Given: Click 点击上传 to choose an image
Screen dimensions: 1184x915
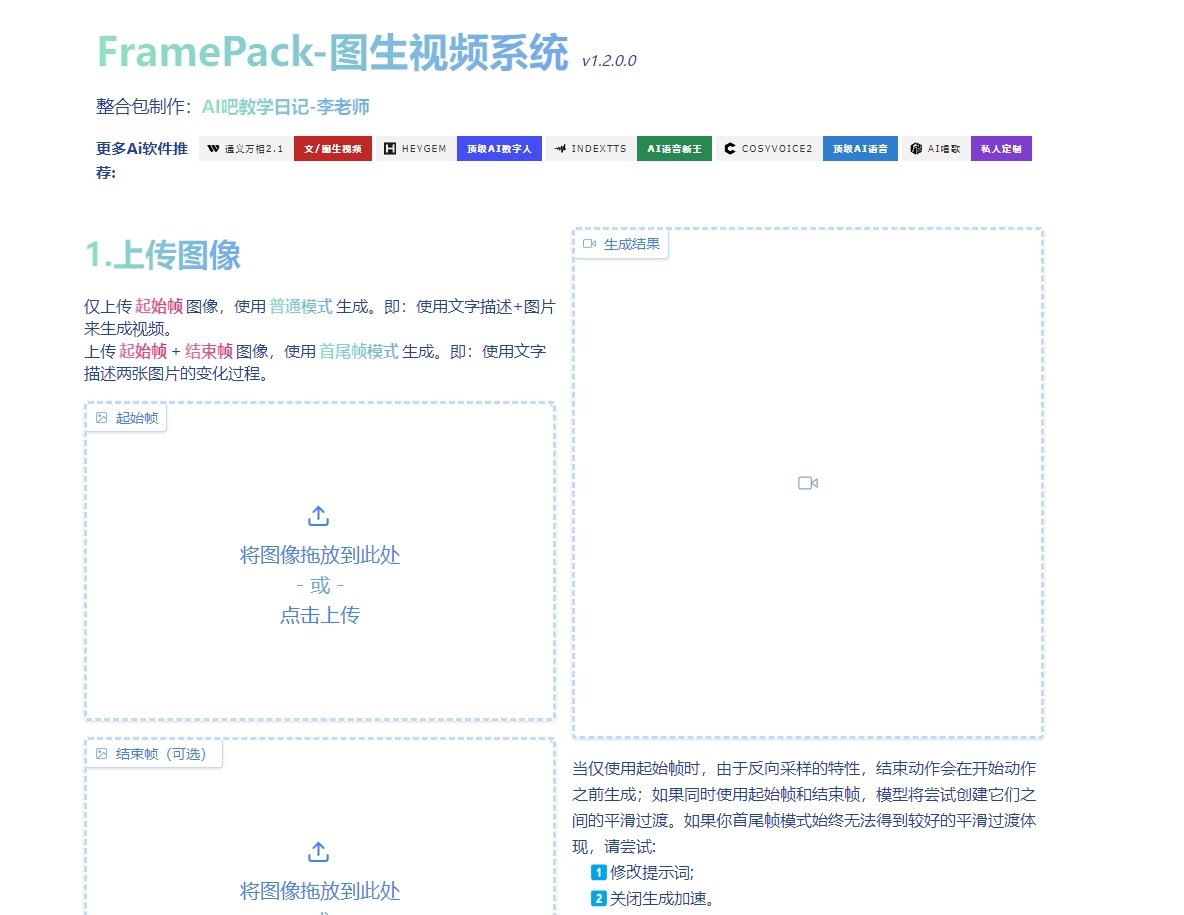Looking at the screenshot, I should point(318,615).
